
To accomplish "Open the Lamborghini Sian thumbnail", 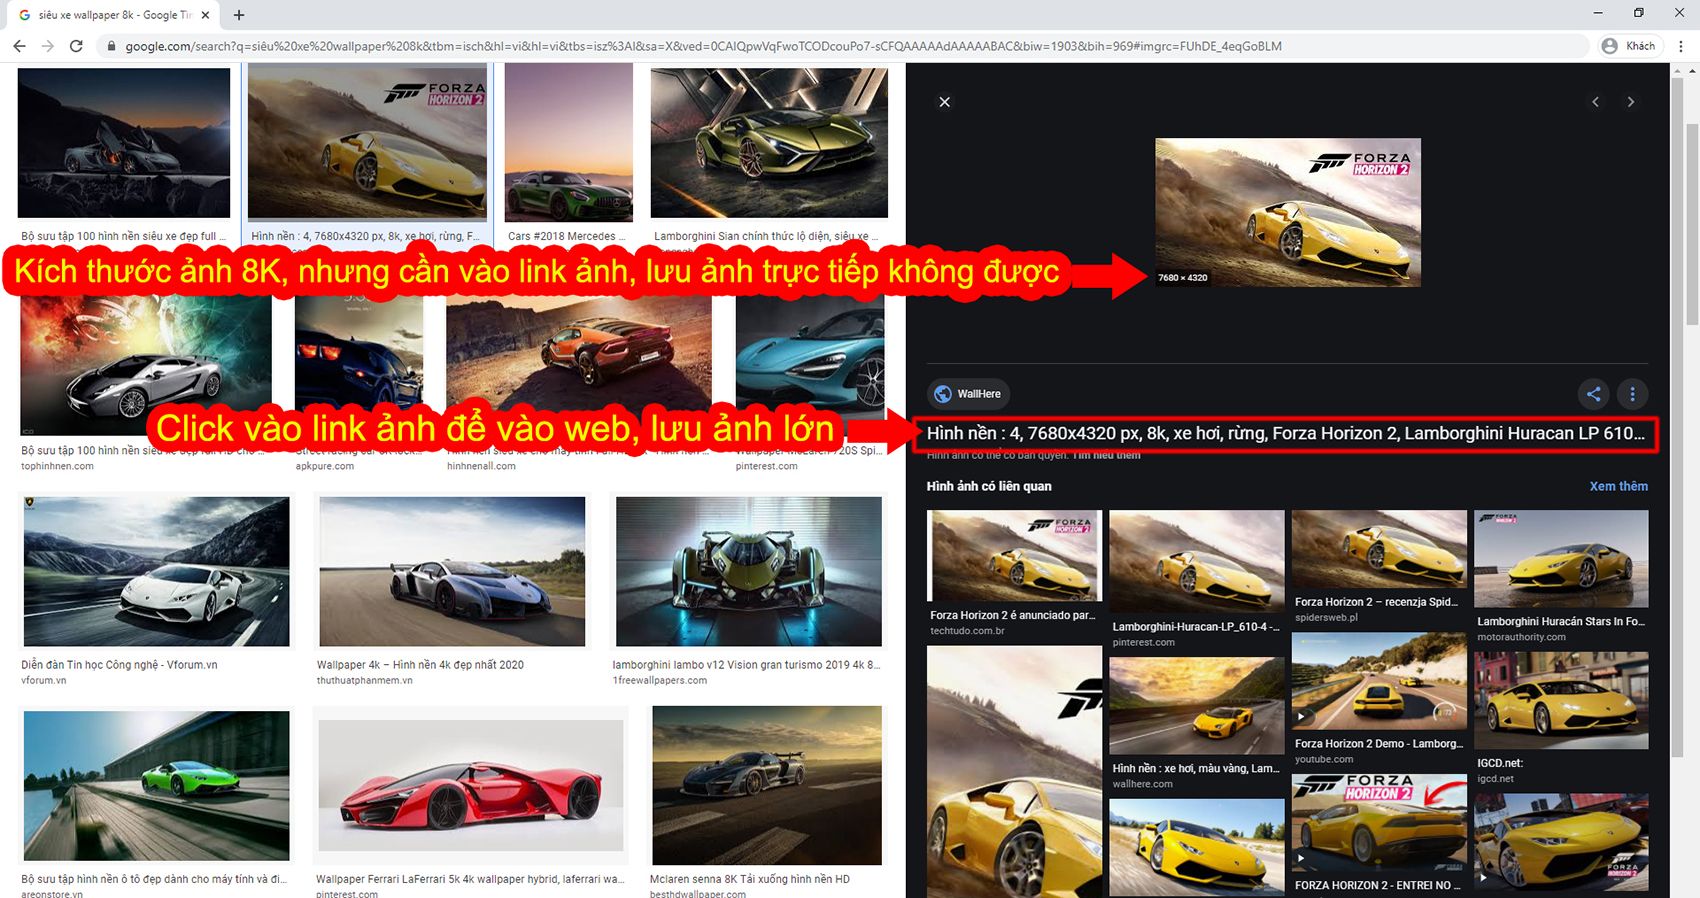I will (x=769, y=143).
